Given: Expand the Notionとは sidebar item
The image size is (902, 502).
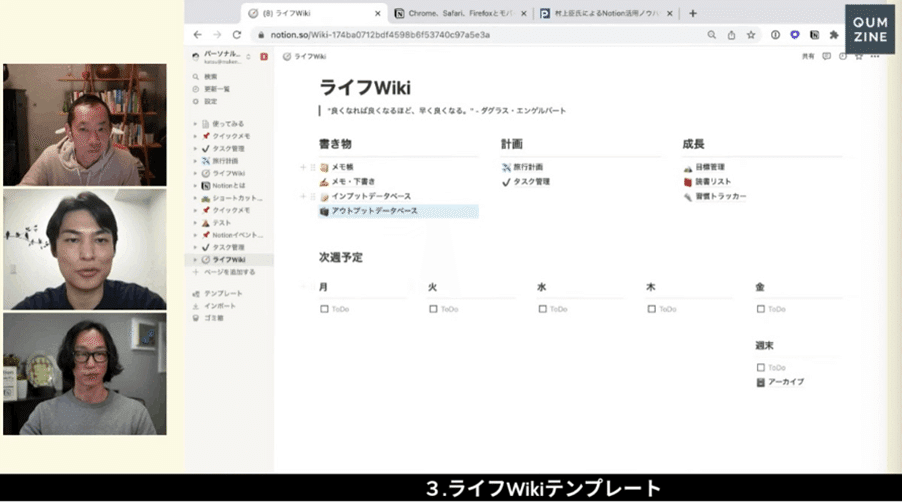Looking at the screenshot, I should 195,185.
